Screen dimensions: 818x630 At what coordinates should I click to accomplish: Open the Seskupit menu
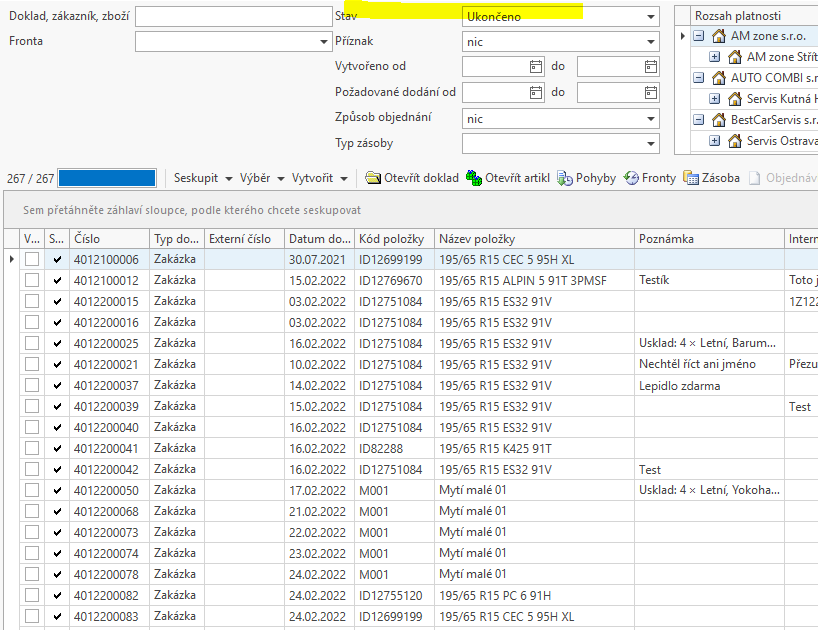[x=203, y=178]
